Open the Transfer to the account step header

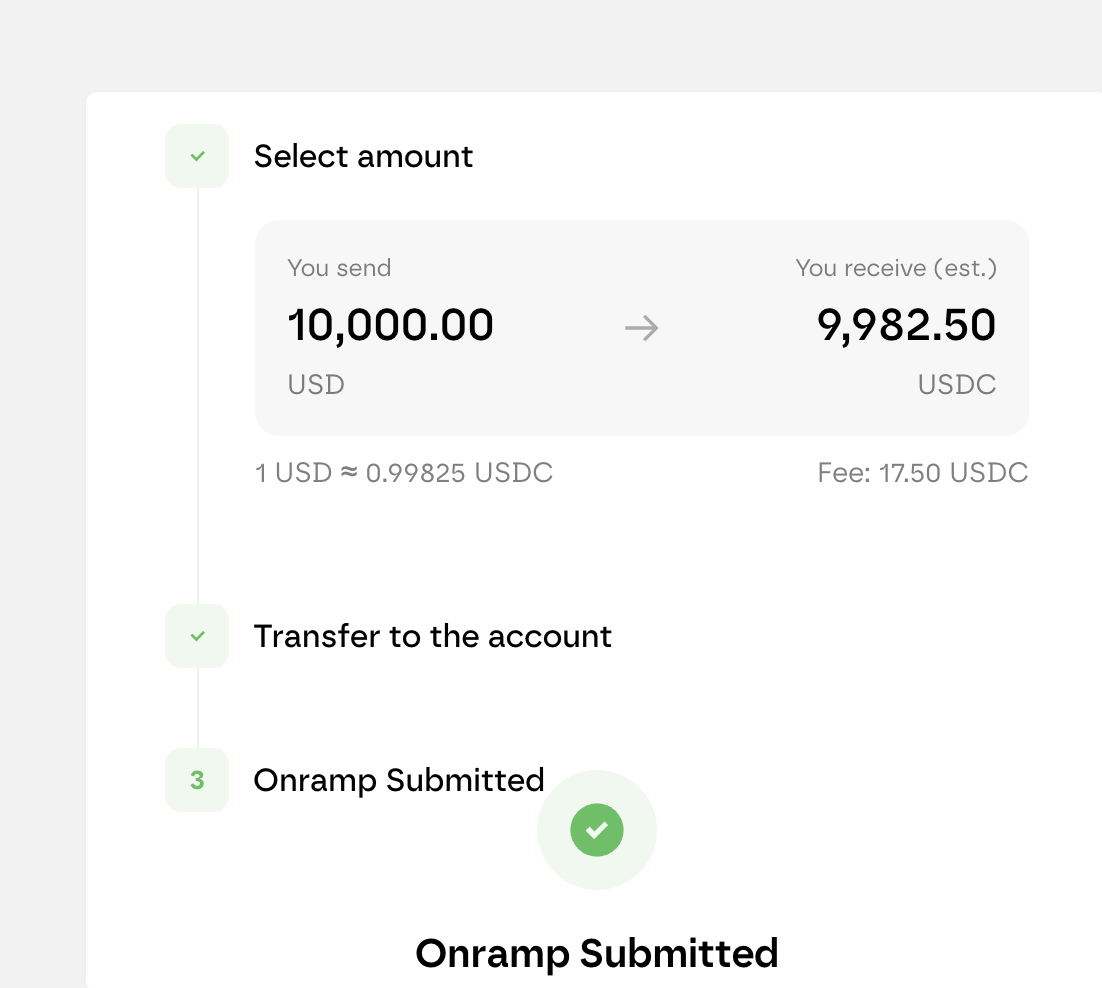[433, 636]
